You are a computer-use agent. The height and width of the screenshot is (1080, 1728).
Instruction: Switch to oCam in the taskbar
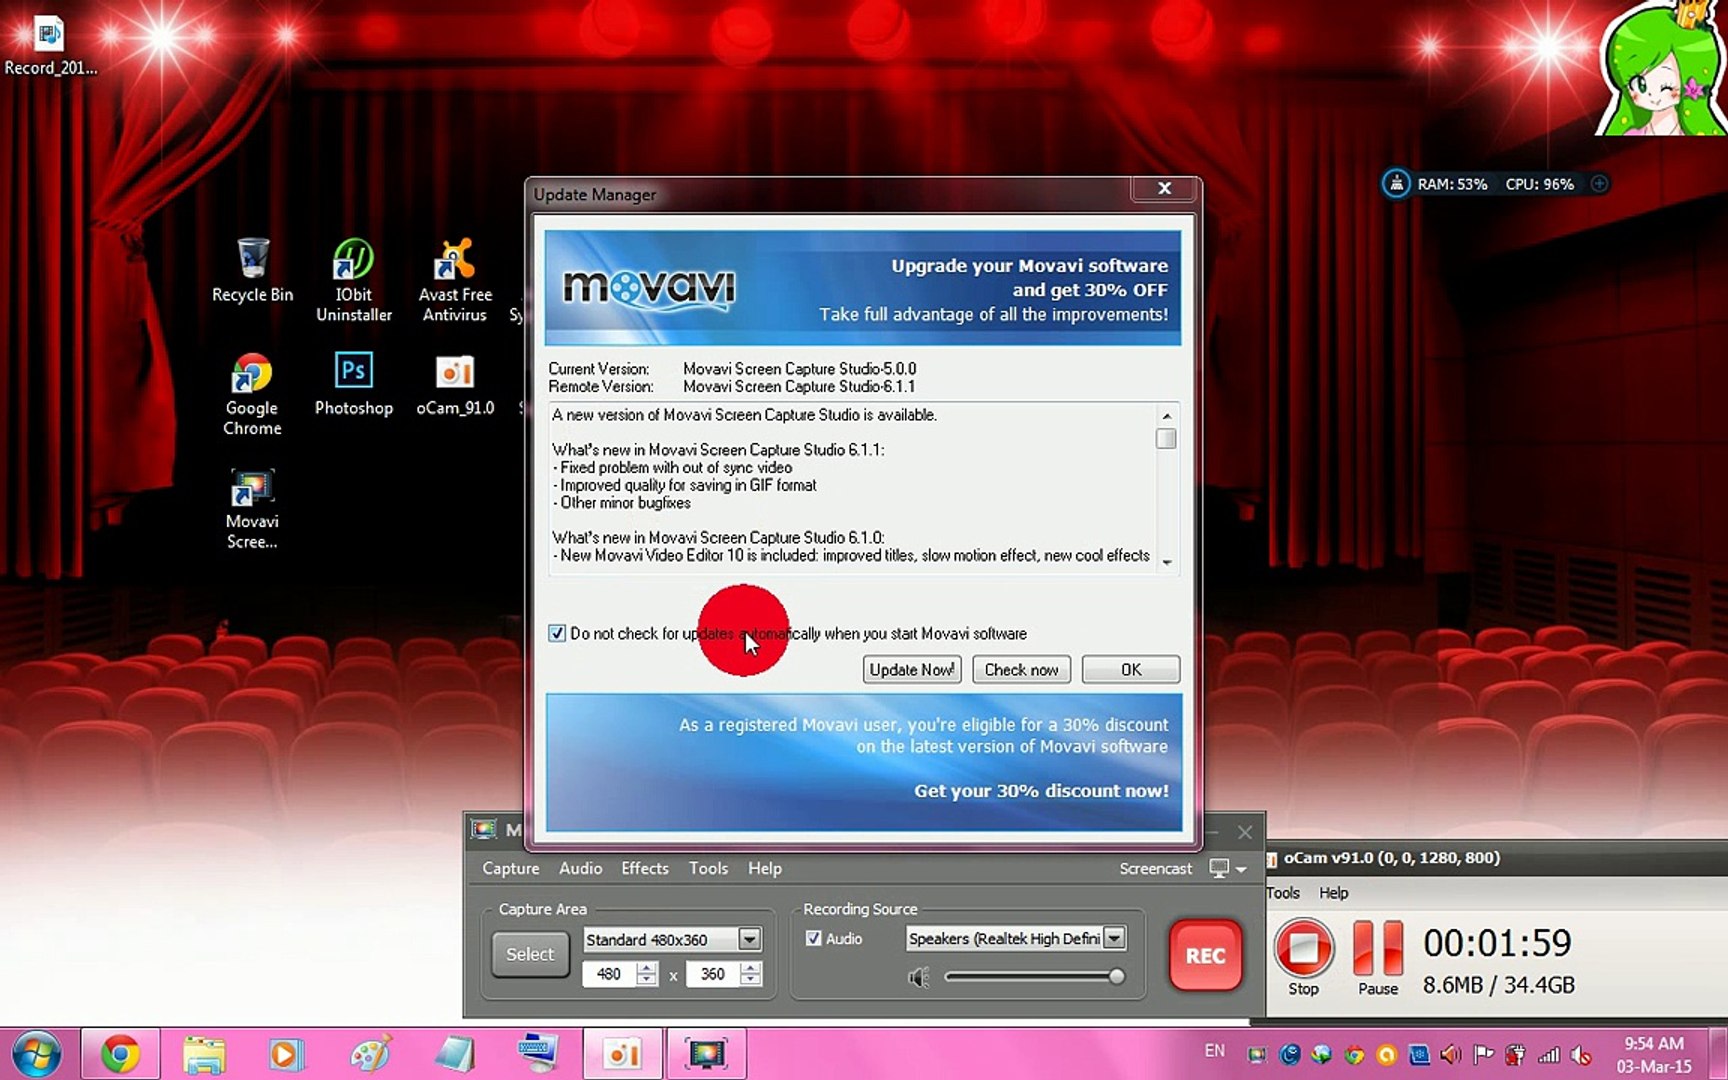(x=623, y=1054)
